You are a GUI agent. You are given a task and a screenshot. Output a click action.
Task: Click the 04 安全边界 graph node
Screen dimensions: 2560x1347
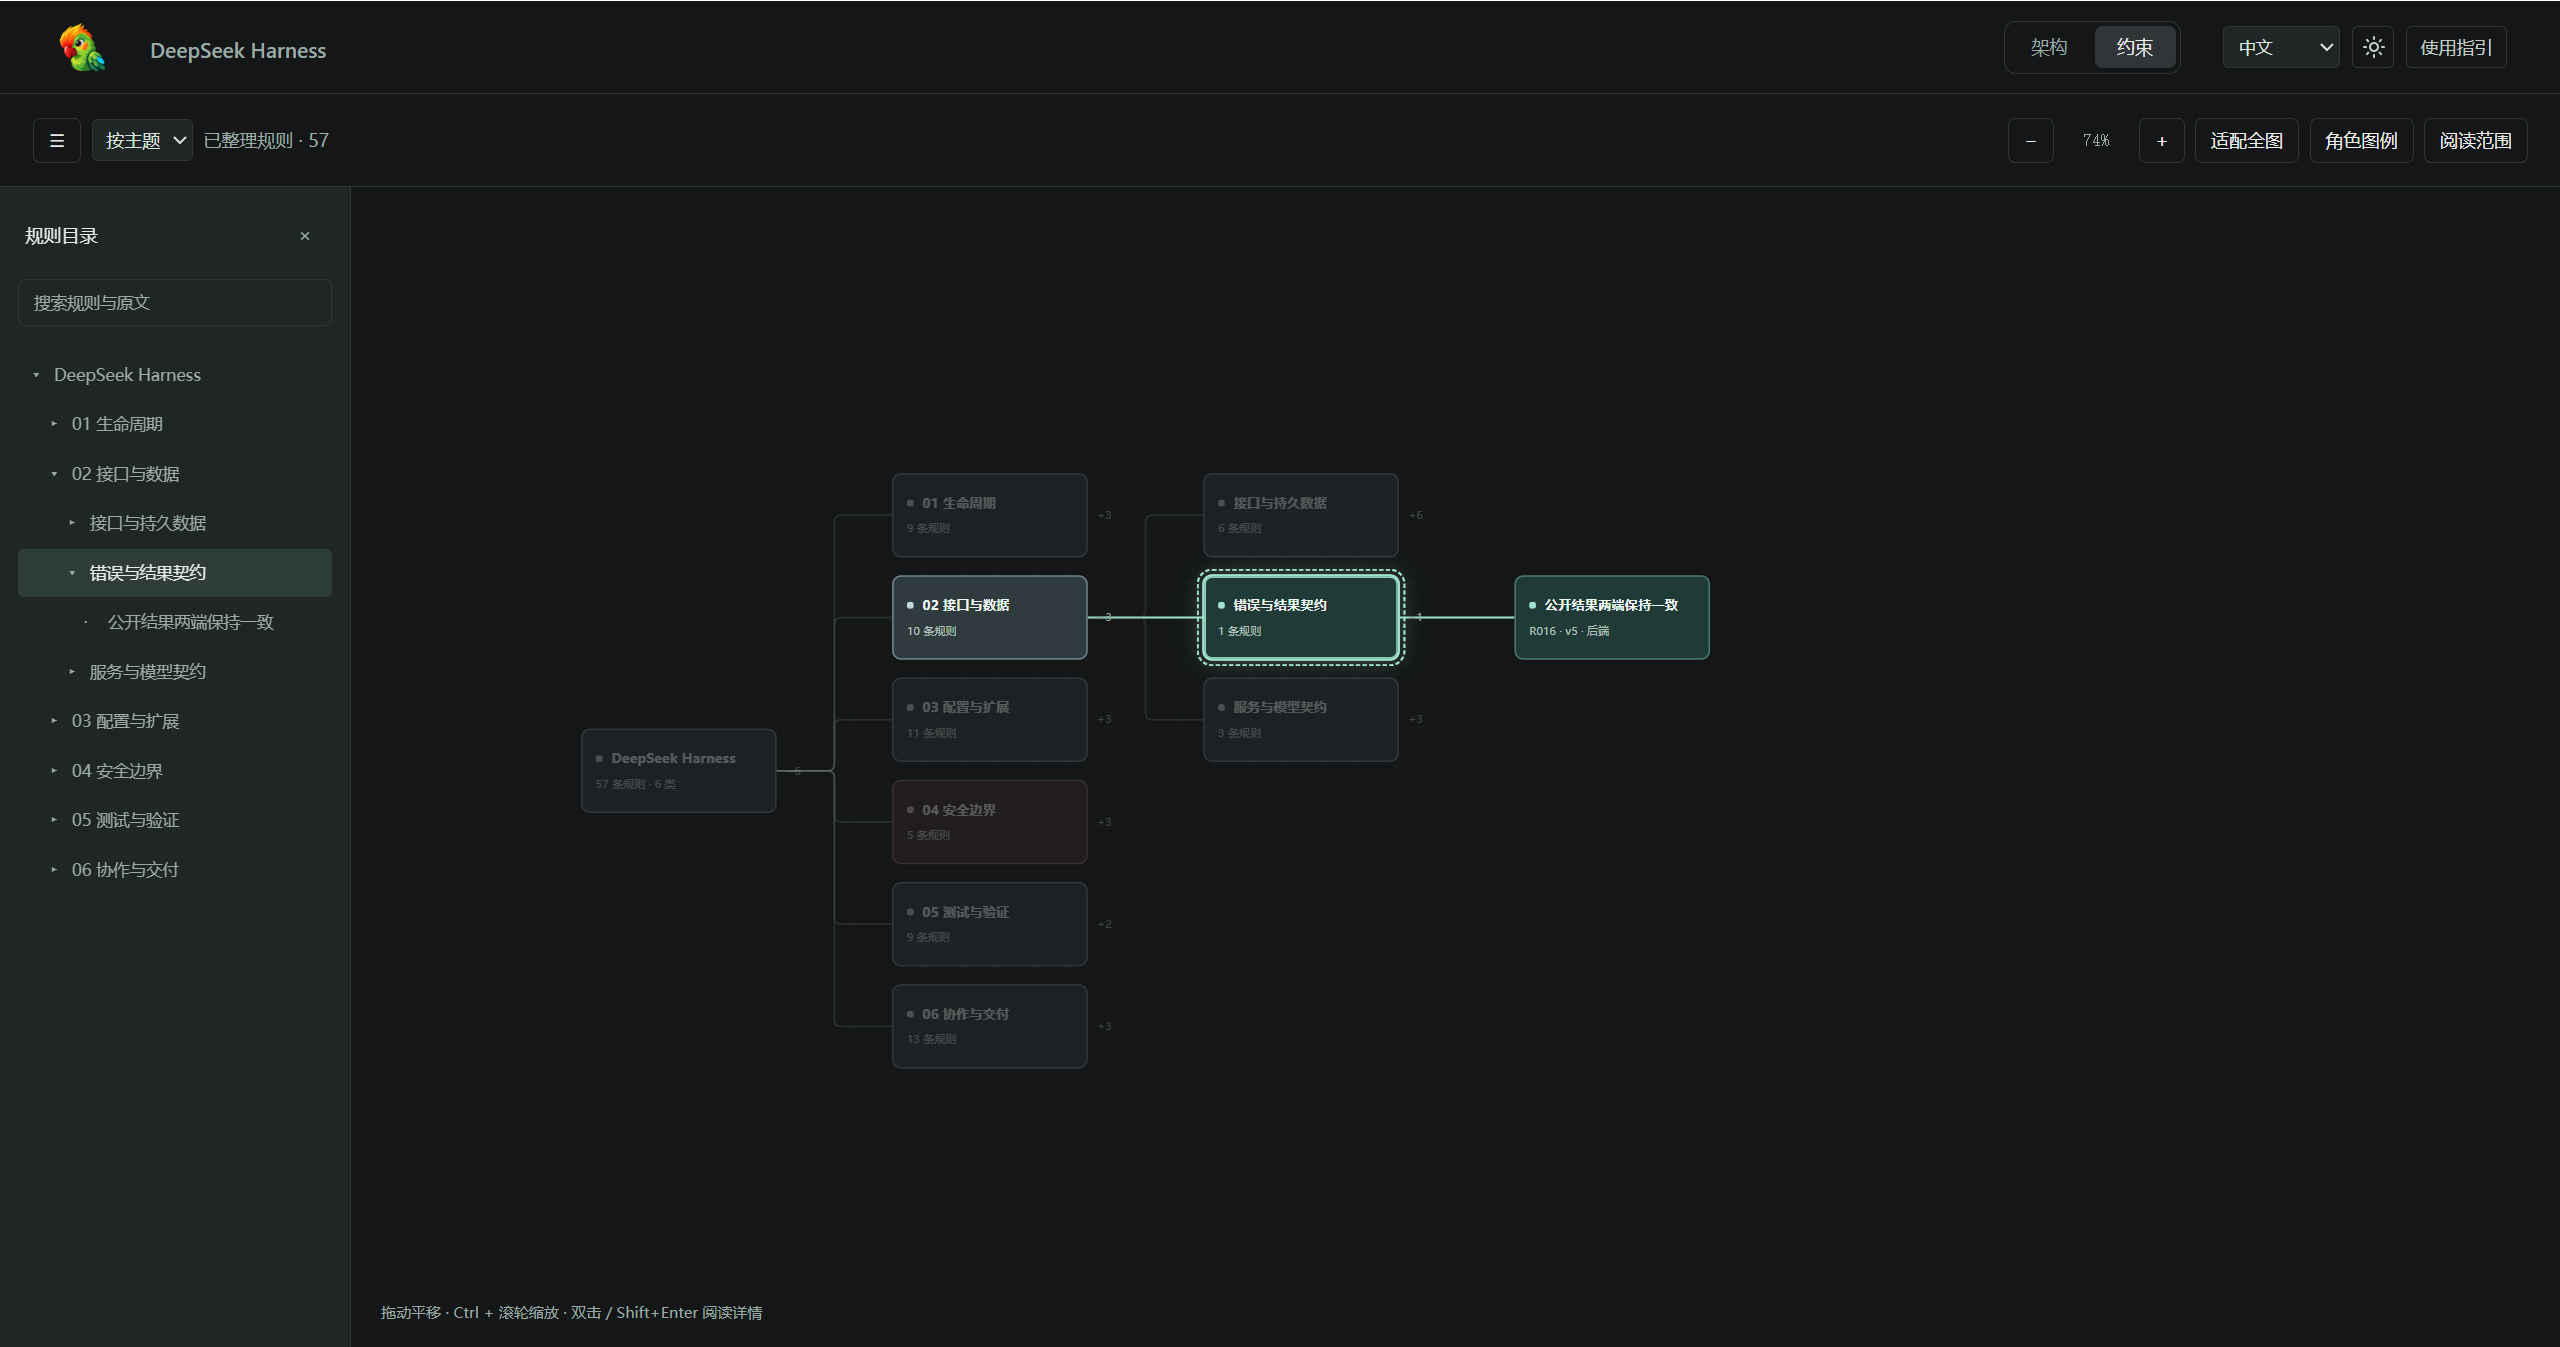(990, 822)
